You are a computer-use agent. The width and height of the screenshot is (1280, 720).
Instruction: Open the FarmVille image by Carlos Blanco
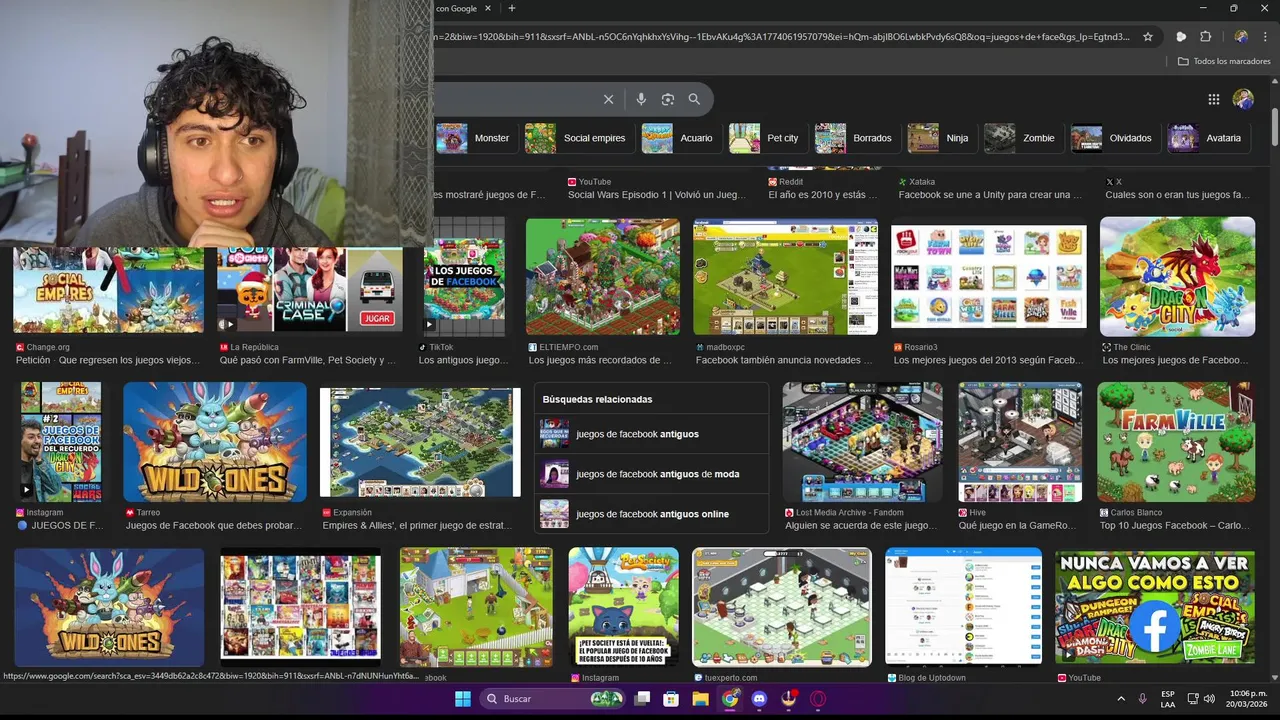(1176, 442)
